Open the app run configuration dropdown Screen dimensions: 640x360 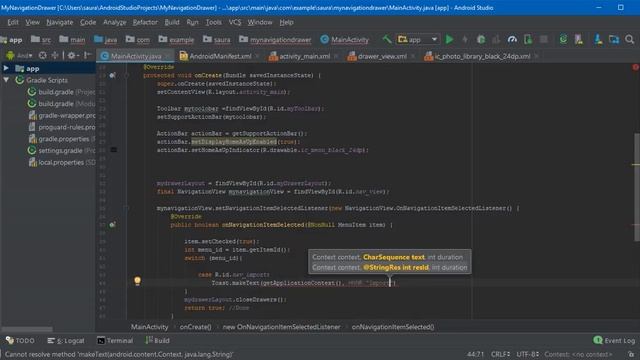[x=418, y=39]
